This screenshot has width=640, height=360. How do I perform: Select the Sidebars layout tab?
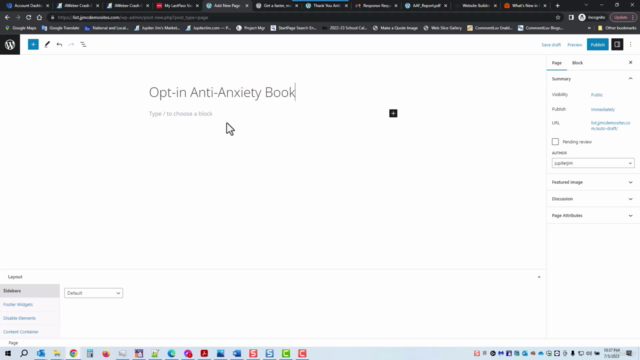[x=30, y=291]
